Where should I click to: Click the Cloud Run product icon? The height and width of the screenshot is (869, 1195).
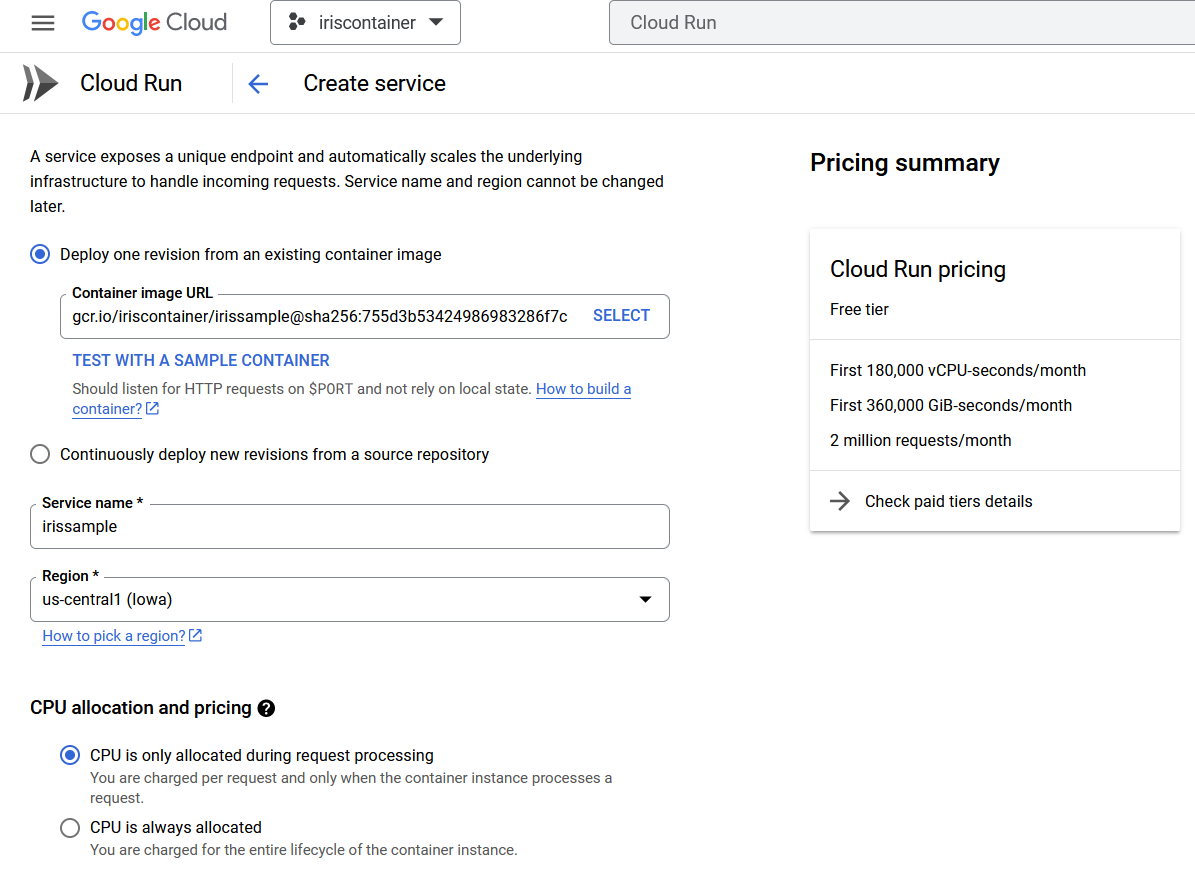40,83
